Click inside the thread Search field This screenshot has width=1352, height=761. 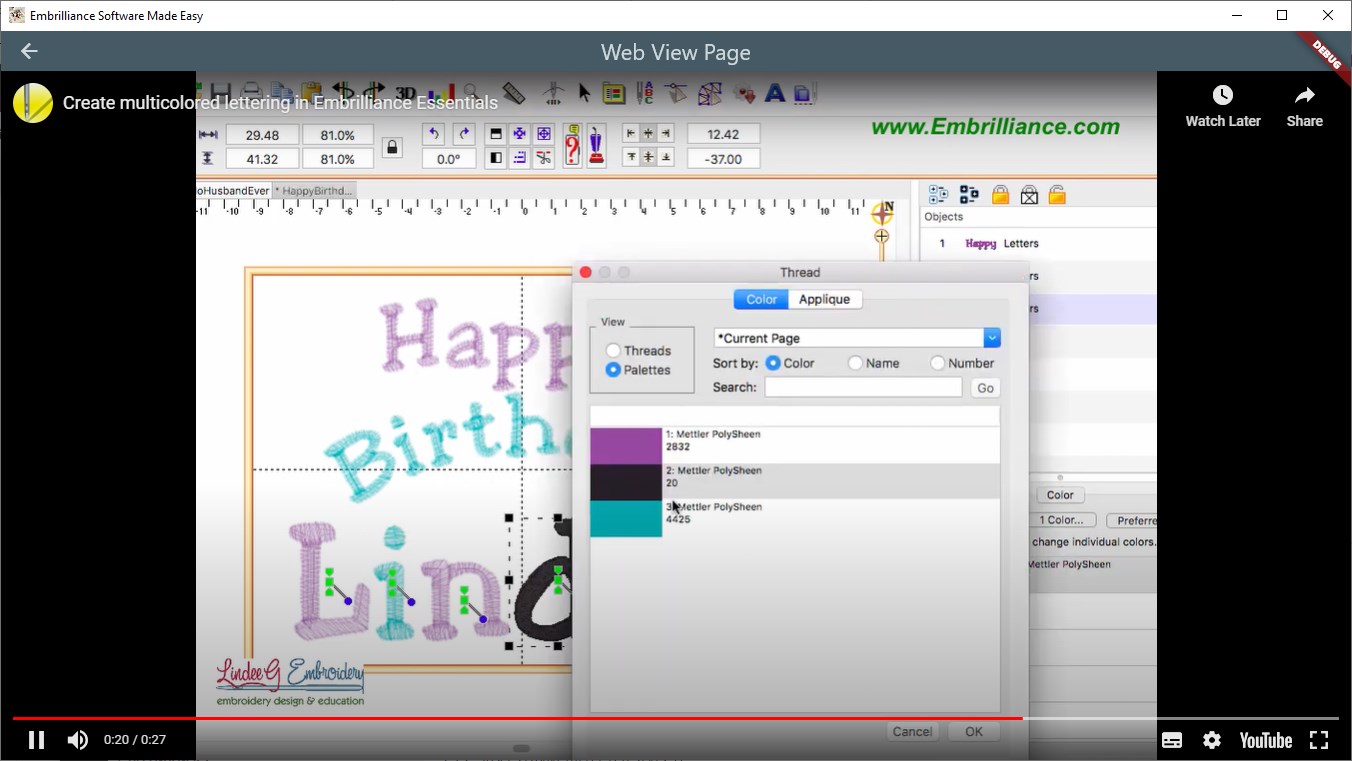pyautogui.click(x=862, y=387)
